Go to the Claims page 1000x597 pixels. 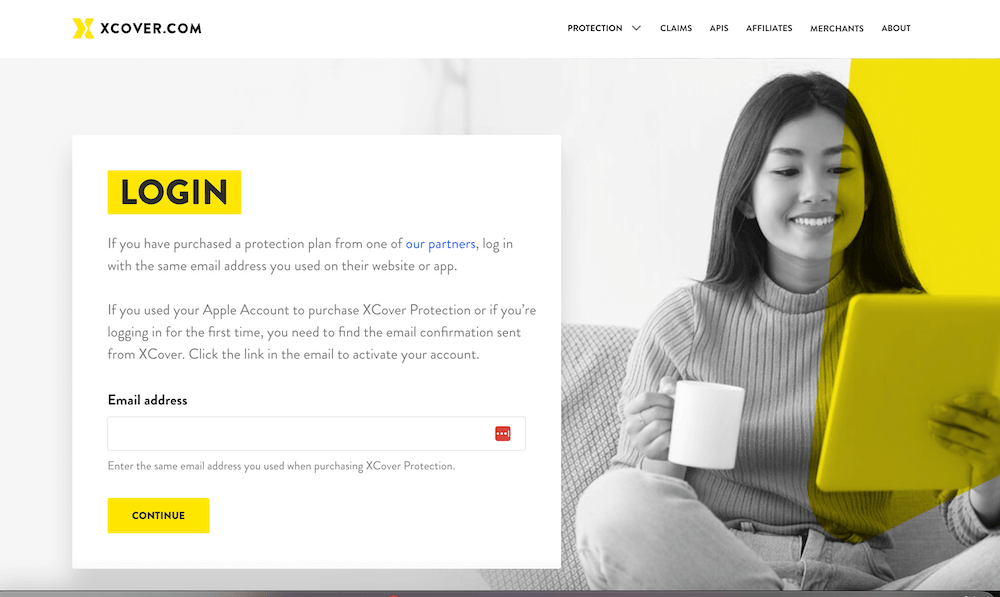tap(675, 28)
